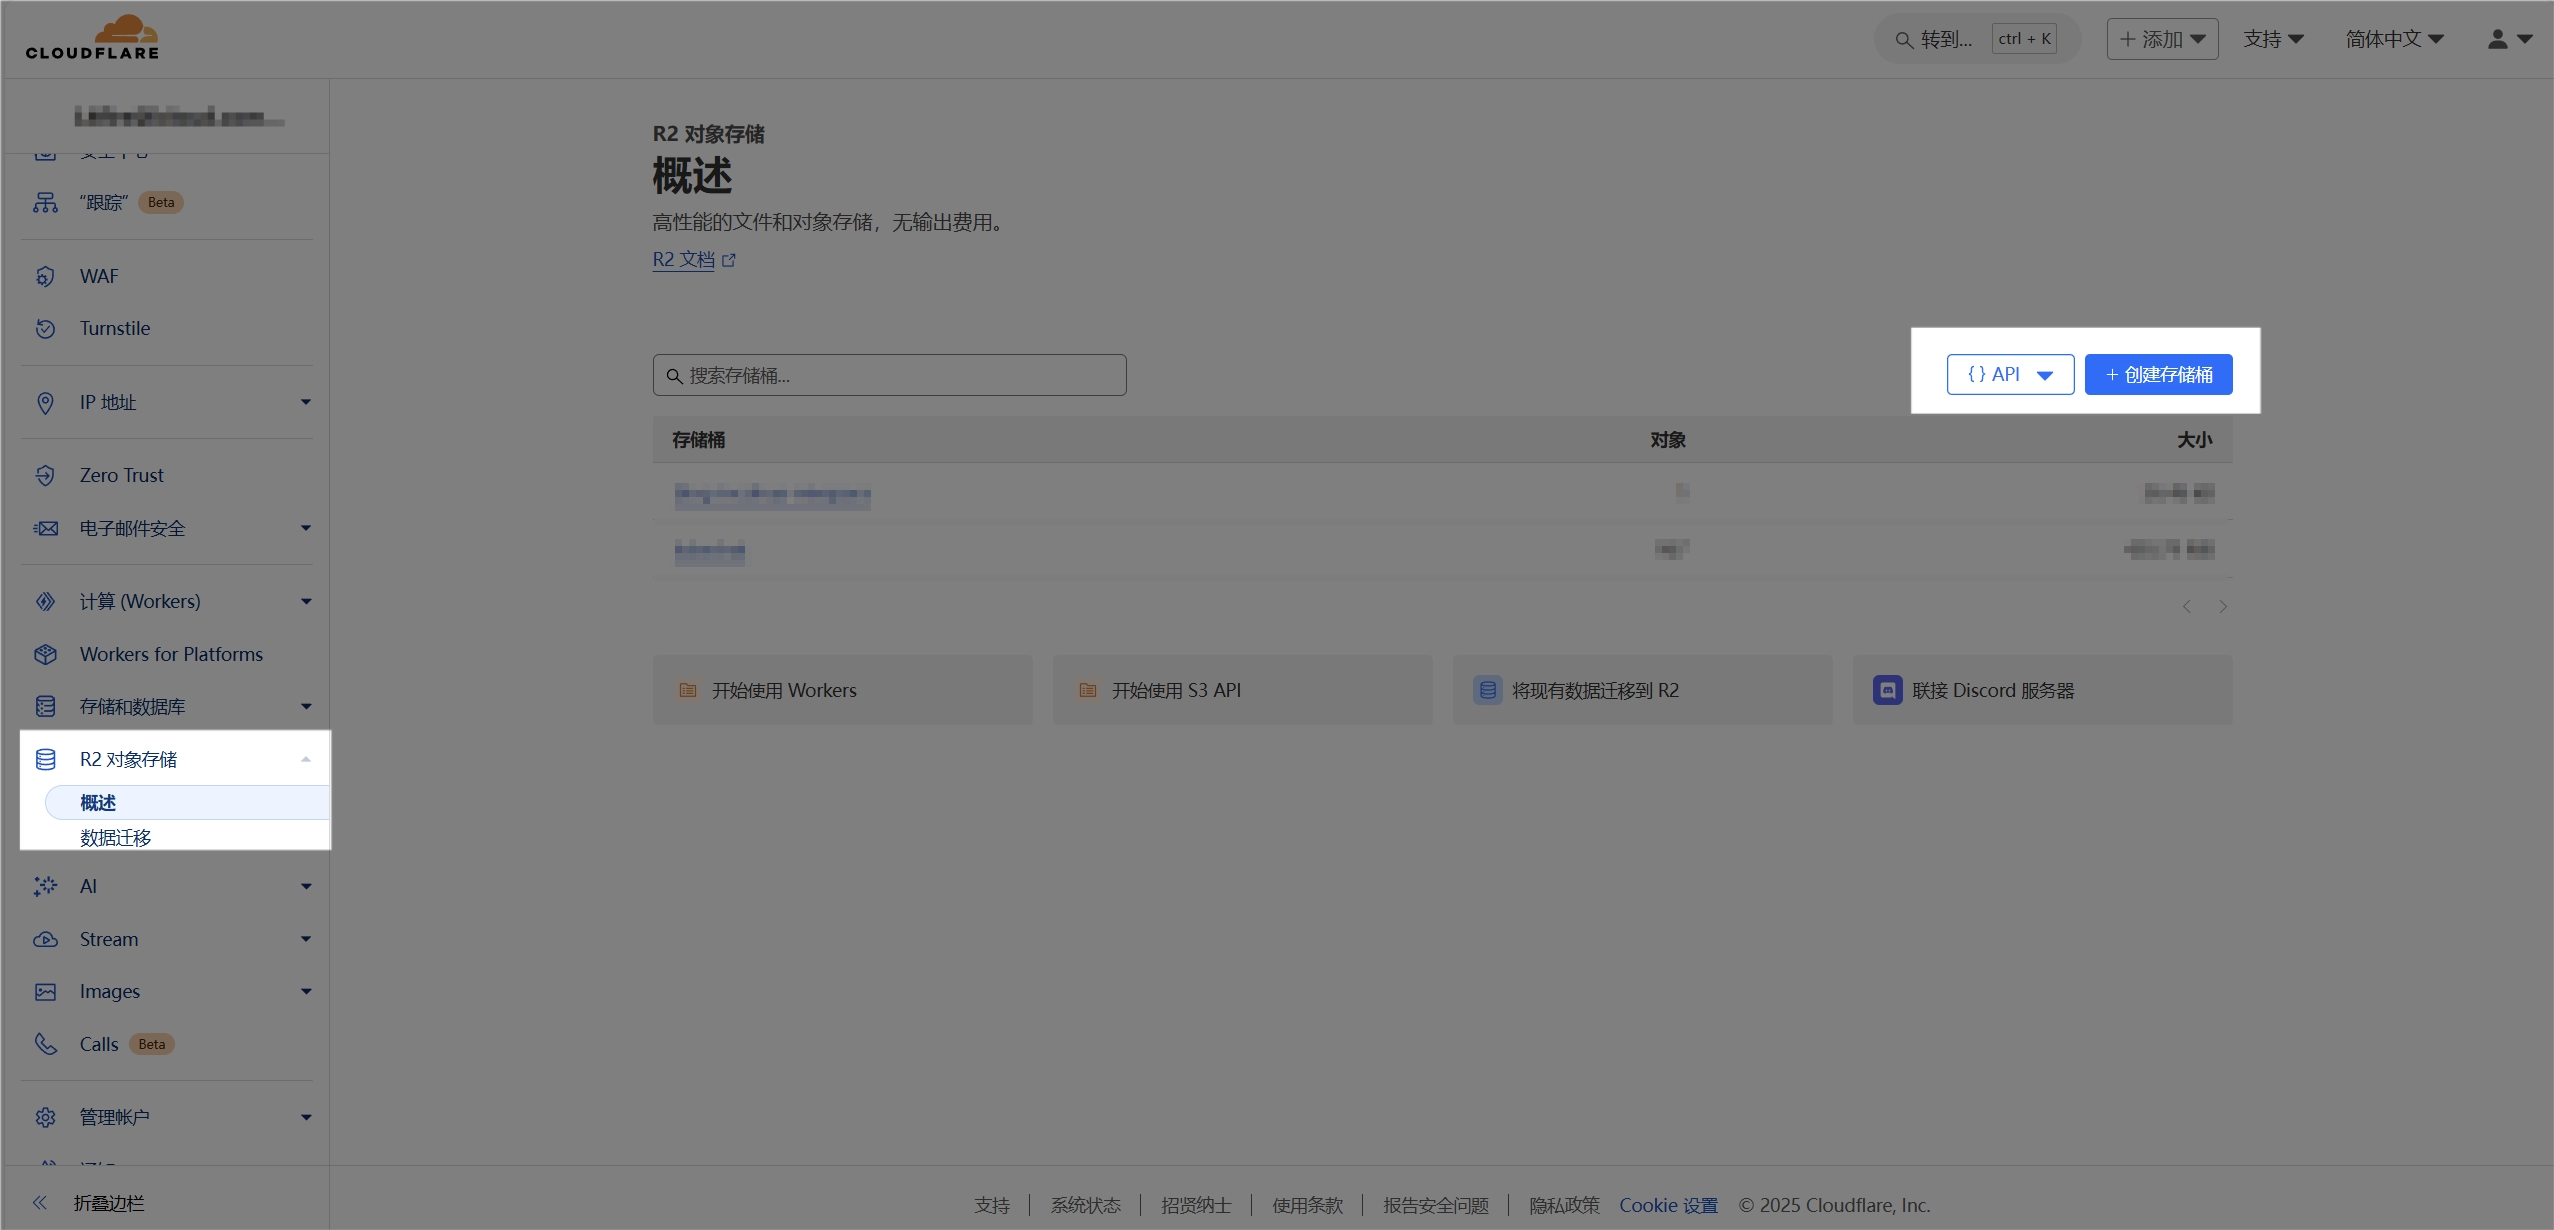
Task: Open Zero Trust in the sidebar
Action: [x=122, y=475]
